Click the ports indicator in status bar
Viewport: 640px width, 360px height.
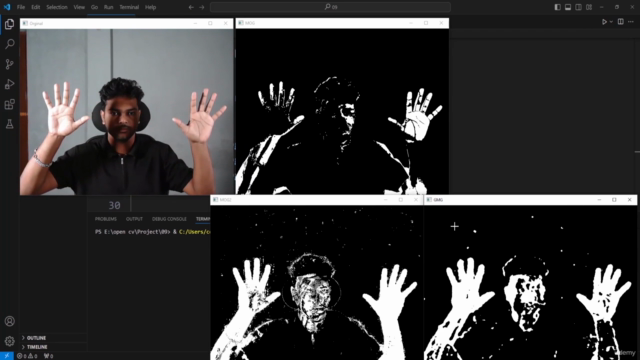point(48,356)
